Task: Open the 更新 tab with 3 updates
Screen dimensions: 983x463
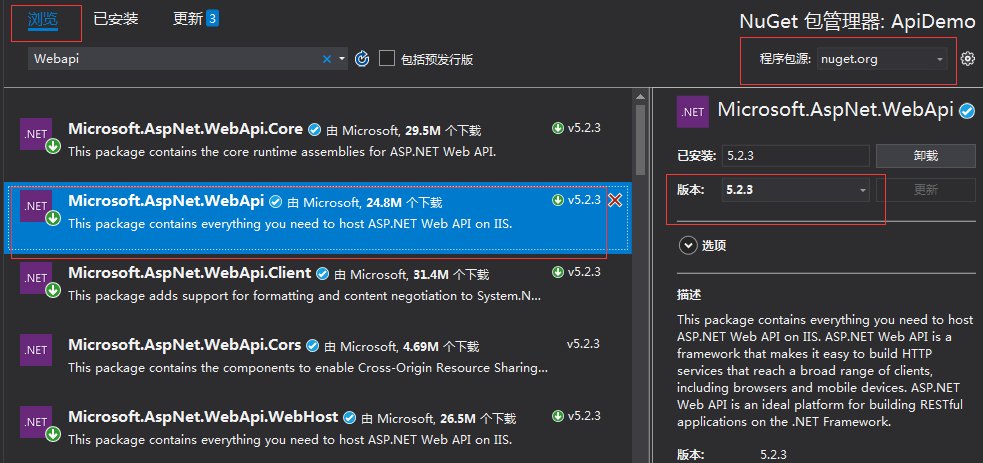Action: [195, 19]
